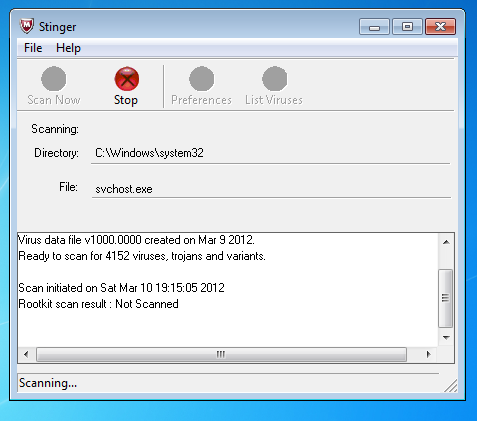Screen dimensions: 477x421
Task: Open the File menu
Action: point(33,48)
